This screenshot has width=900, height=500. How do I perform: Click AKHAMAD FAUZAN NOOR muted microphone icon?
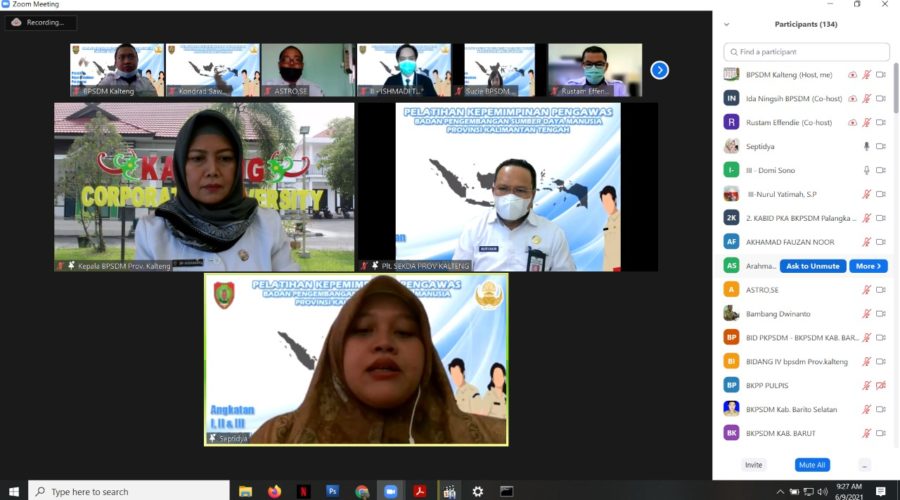[x=867, y=242]
